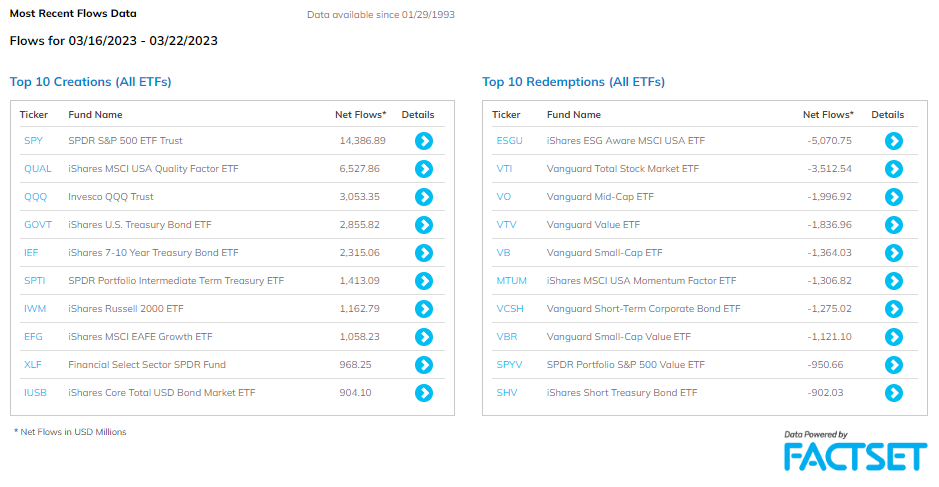This screenshot has width=939, height=487.
Task: Click Vanguard Short-Term Corporate Bond ETF name
Action: pyautogui.click(x=644, y=308)
